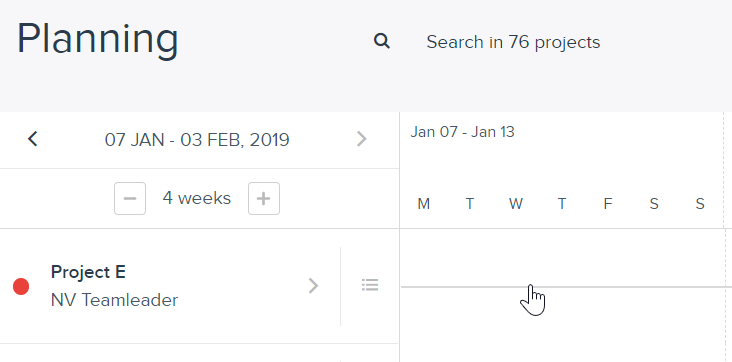Screen dimensions: 732x362
Task: Decrease weeks shown with minus button
Action: click(130, 199)
